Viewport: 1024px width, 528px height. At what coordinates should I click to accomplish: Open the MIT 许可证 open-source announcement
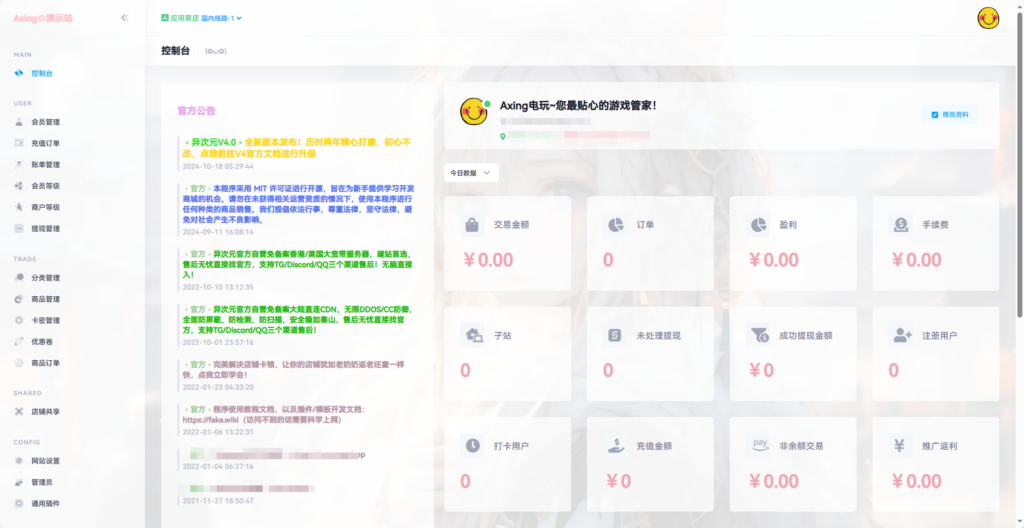point(298,204)
